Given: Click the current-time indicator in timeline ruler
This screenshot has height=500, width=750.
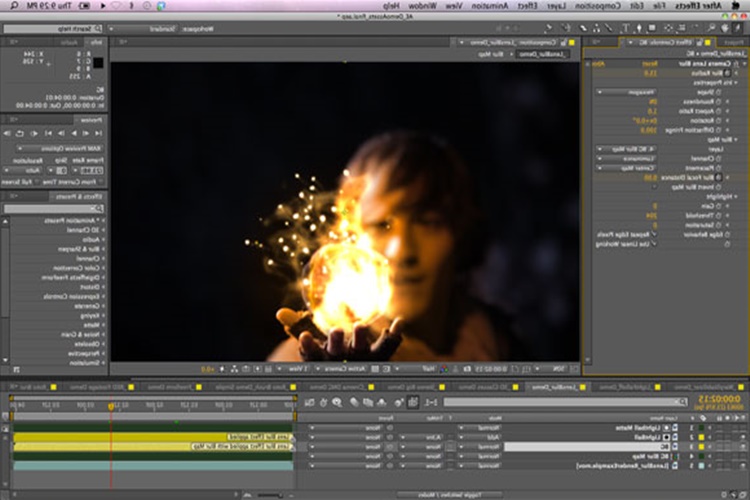Looking at the screenshot, I should (x=111, y=406).
